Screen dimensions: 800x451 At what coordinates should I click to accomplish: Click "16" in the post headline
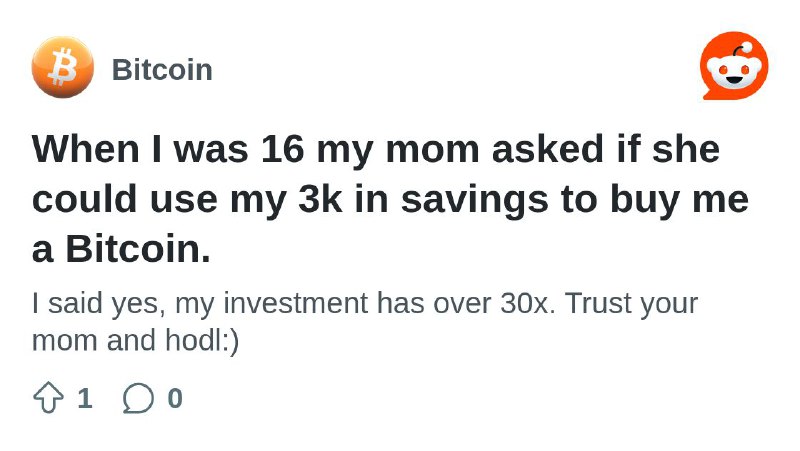[283, 149]
